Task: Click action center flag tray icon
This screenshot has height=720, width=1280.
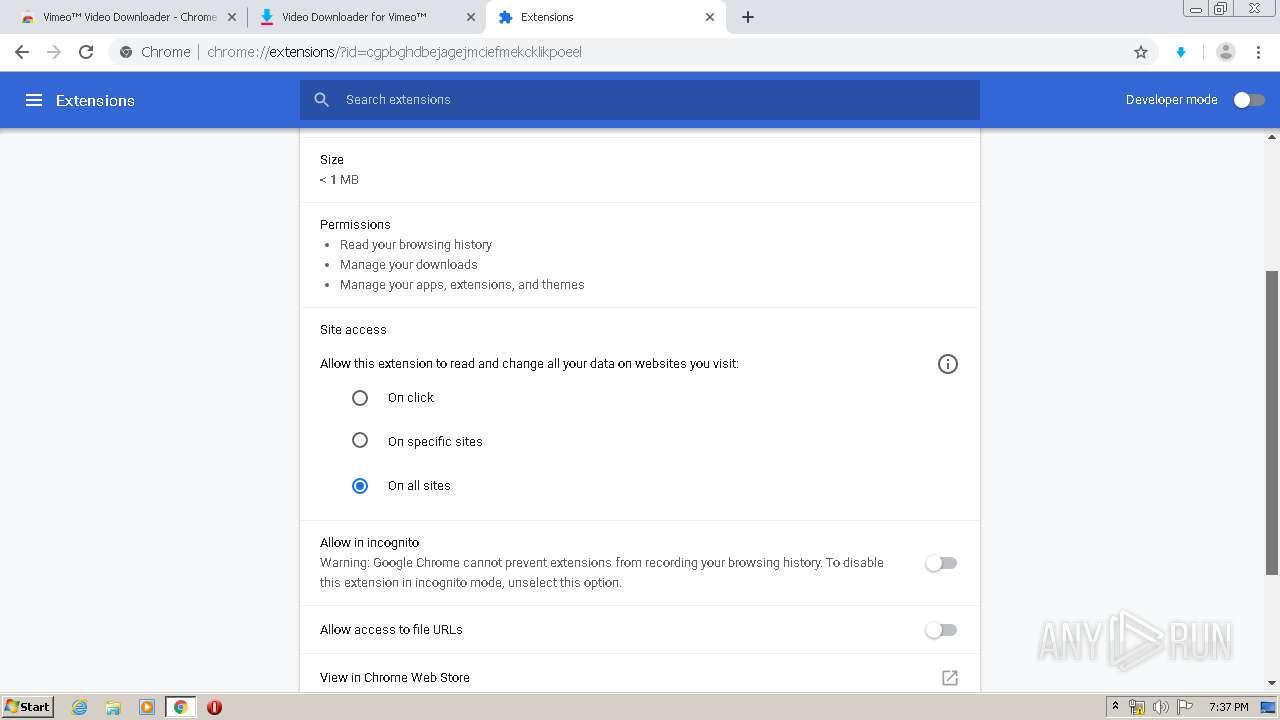Action: tap(1185, 707)
